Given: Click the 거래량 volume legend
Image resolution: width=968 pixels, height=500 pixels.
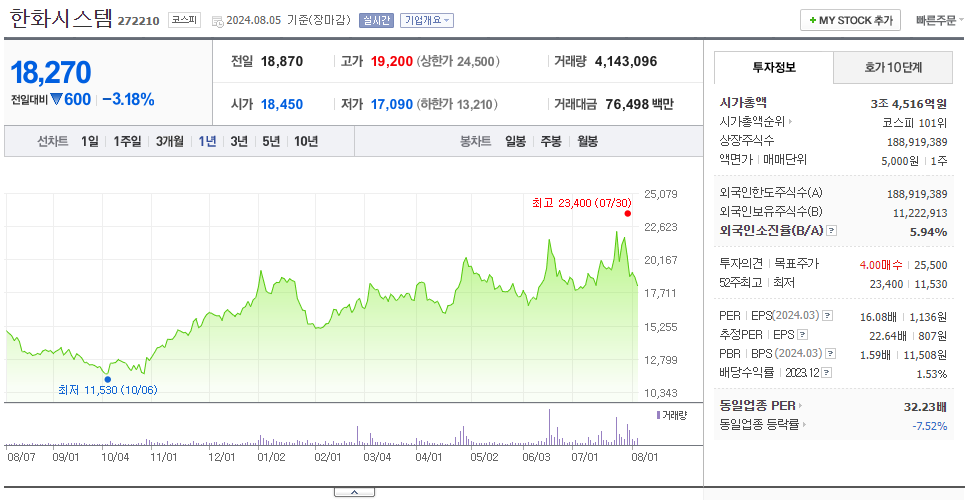Looking at the screenshot, I should click(671, 415).
